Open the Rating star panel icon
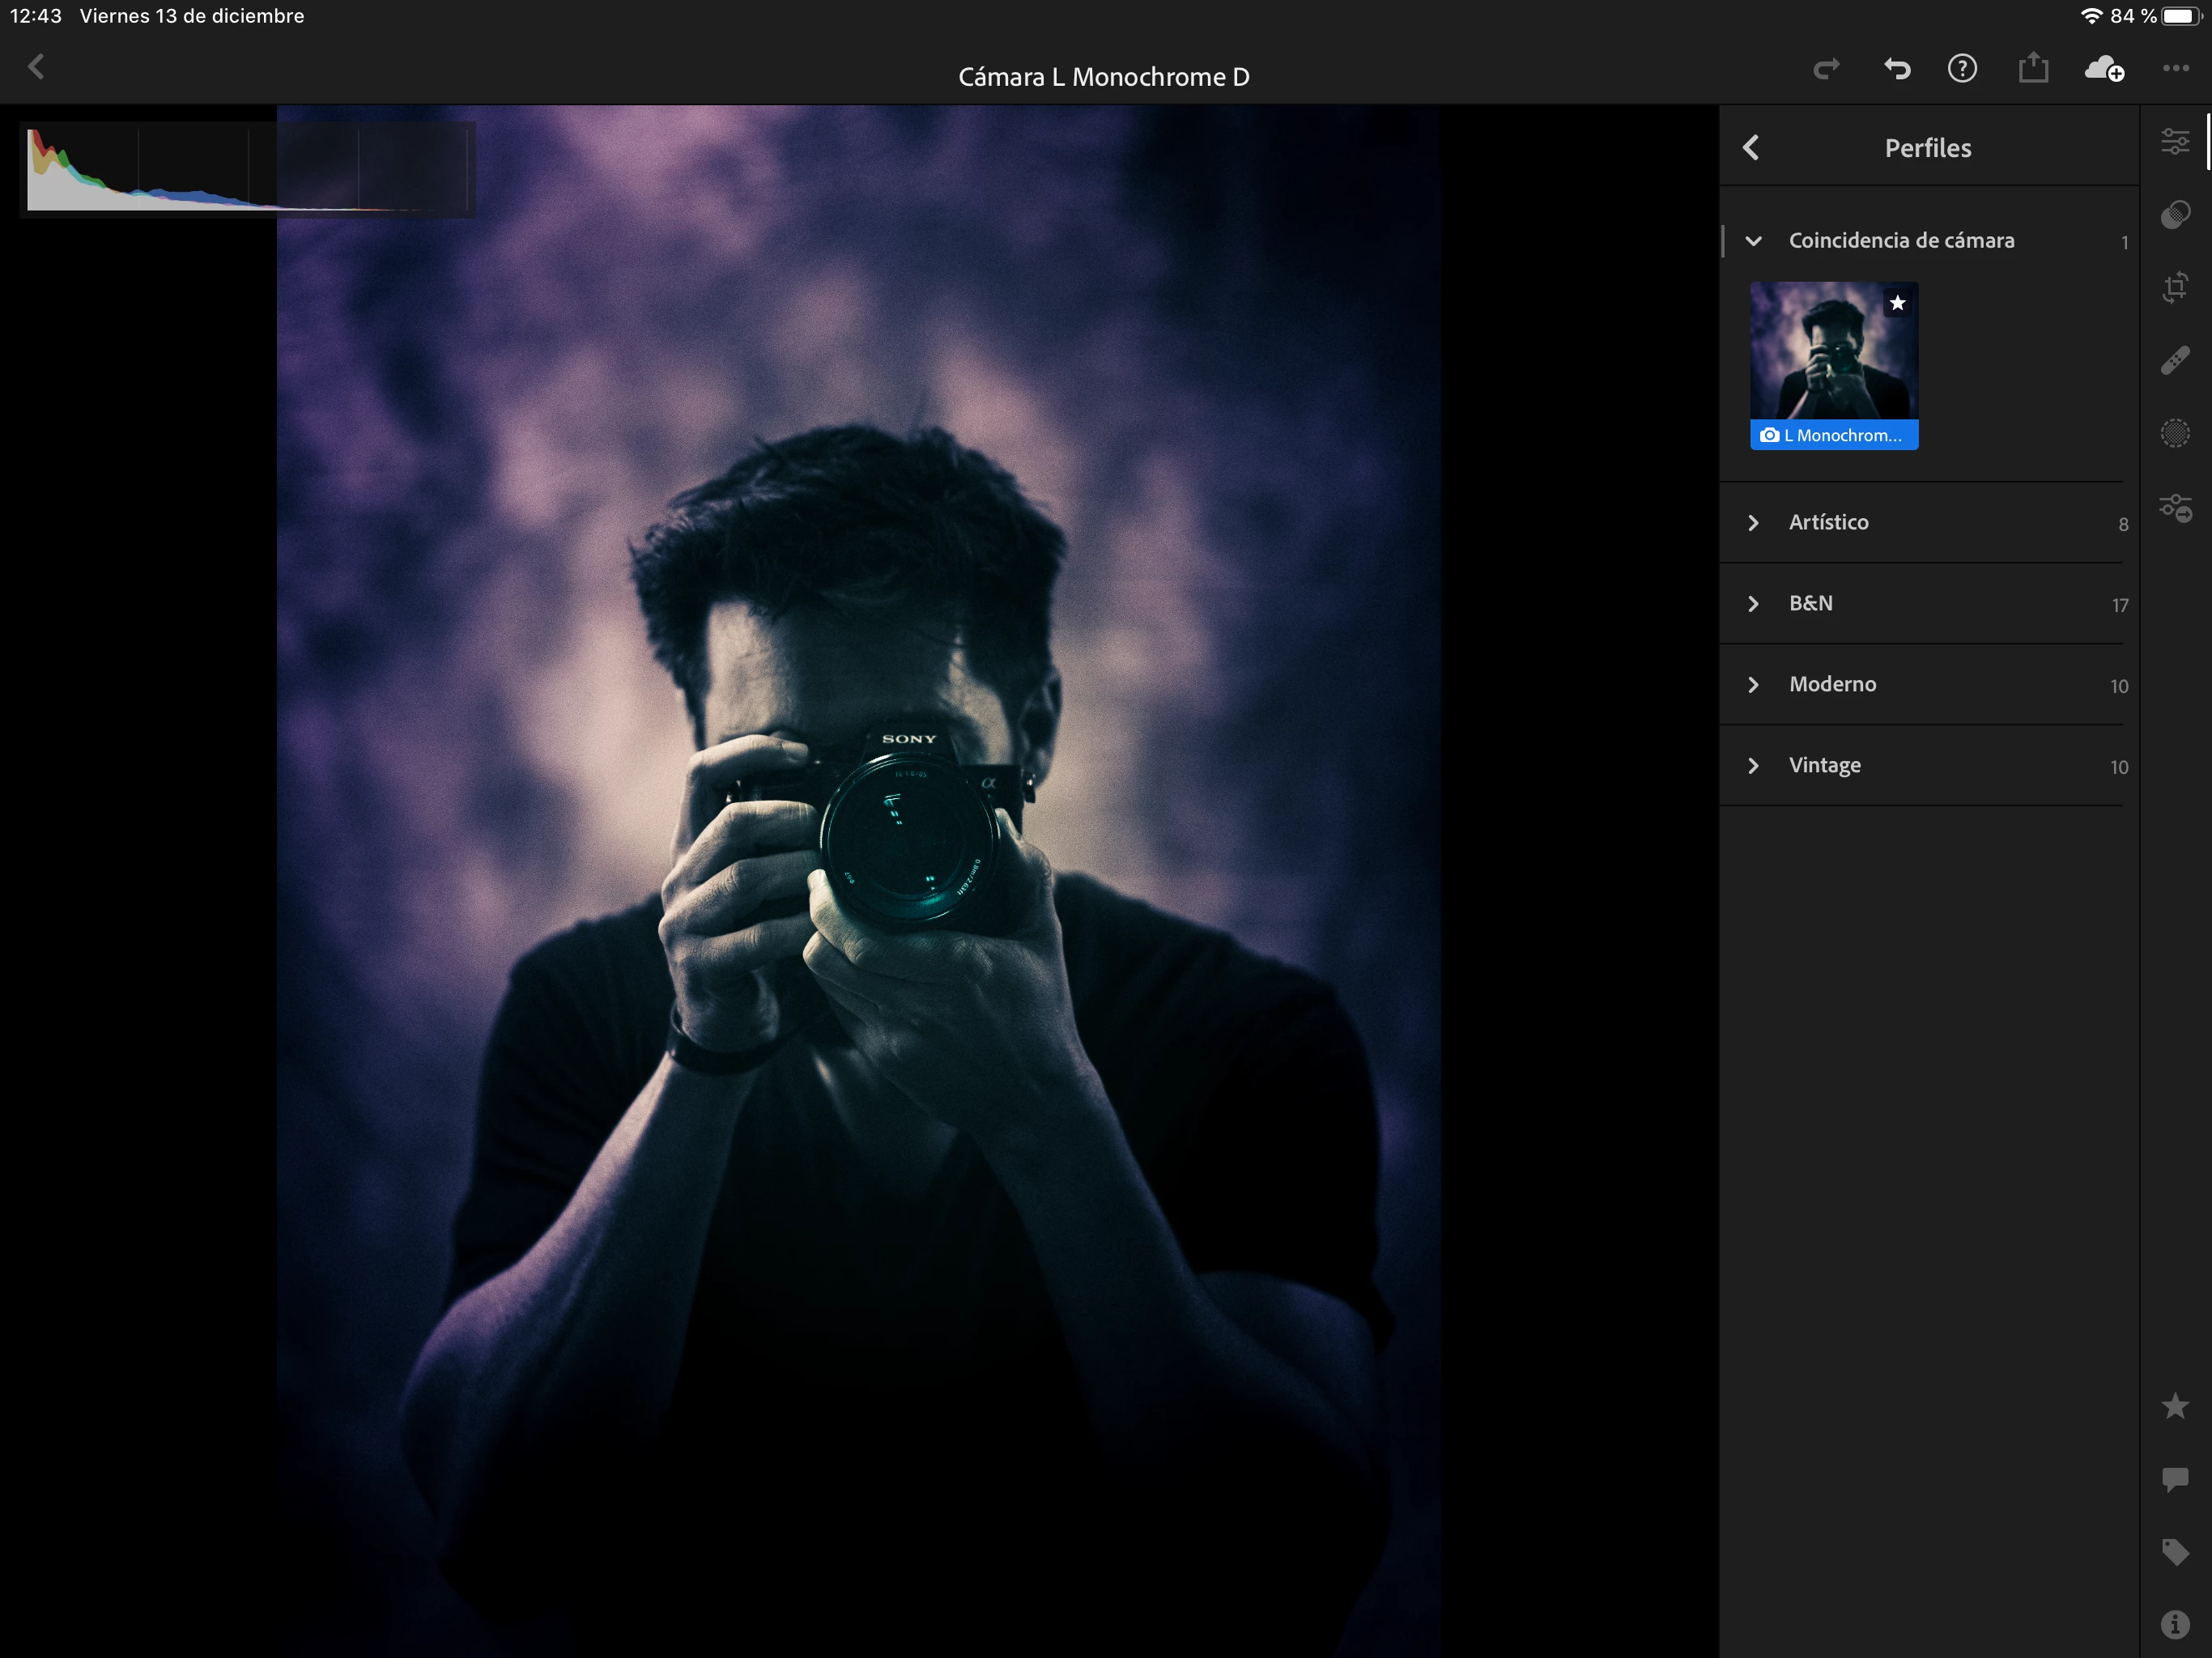The image size is (2212, 1658). pos(2175,1406)
